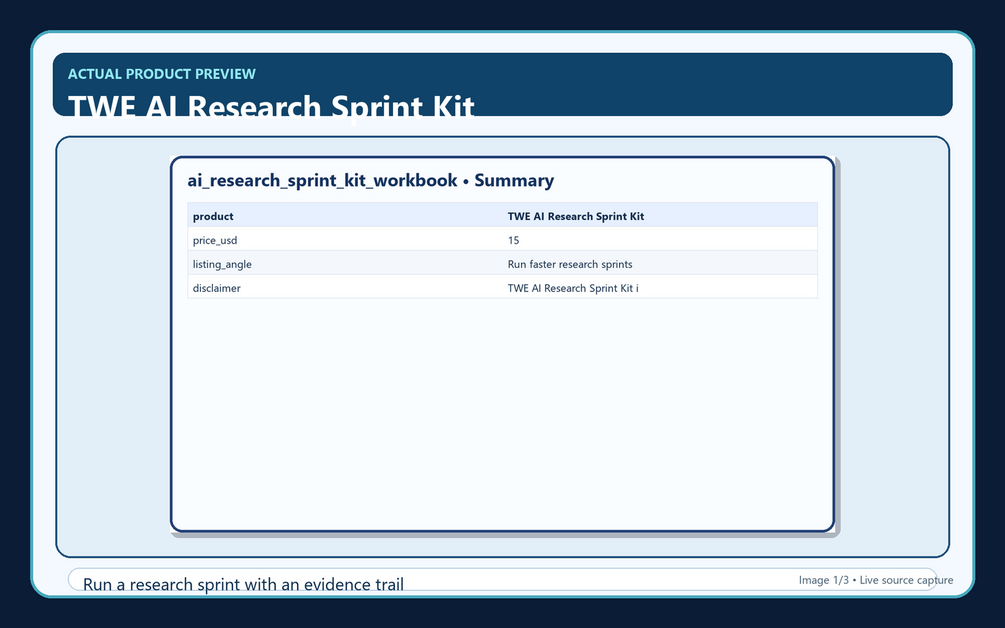Click the 'Run a research sprint with an evidence trail' caption
This screenshot has width=1005, height=628.
(244, 584)
